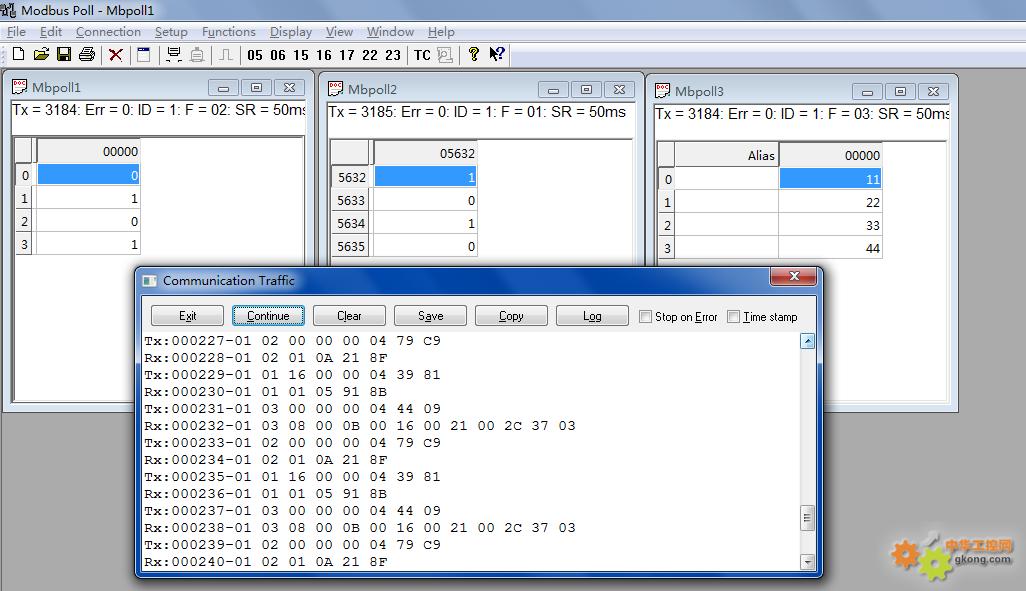Click function 15 toolbar button
The image size is (1026, 591).
point(301,55)
